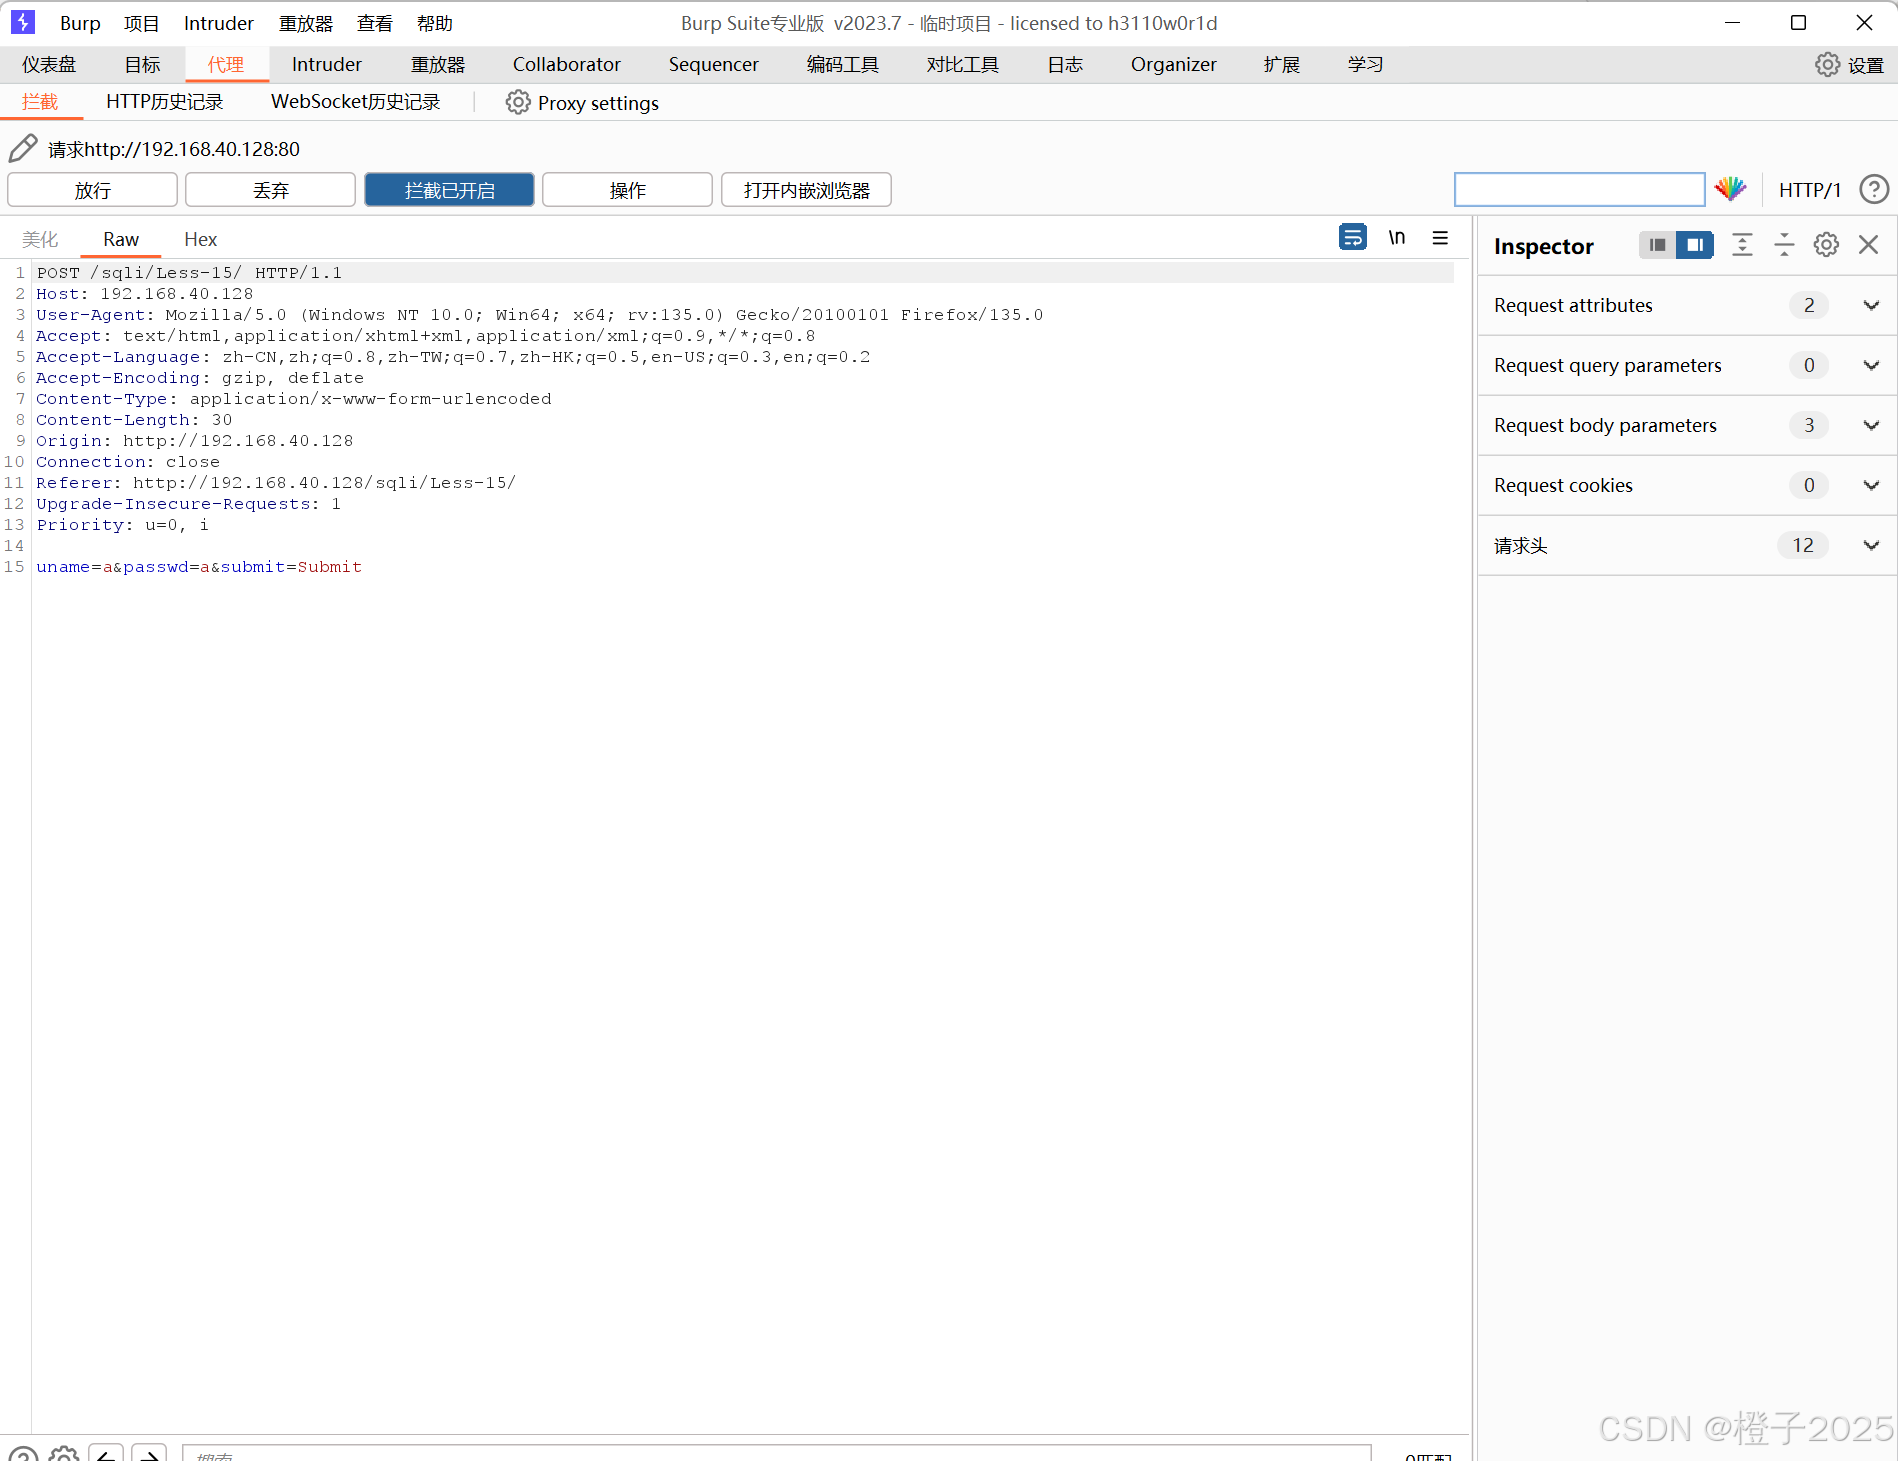1898x1461 pixels.
Task: Switch Inspector to sidebar layout mode
Action: (x=1693, y=245)
